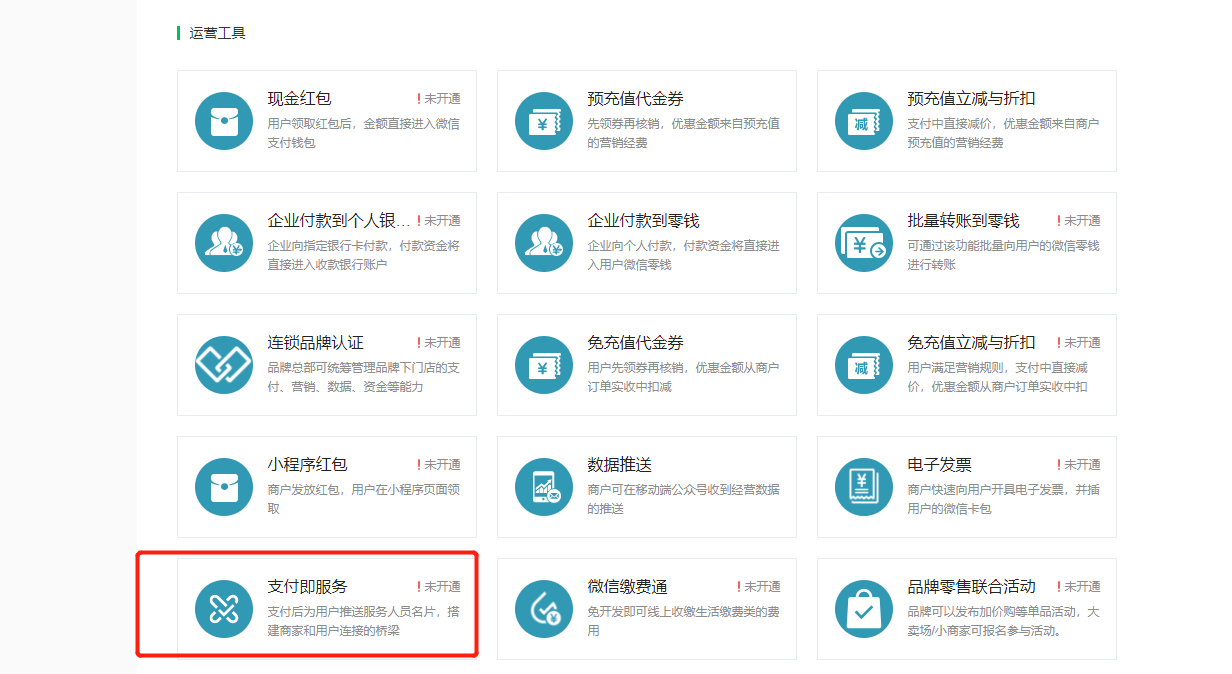Open the 支付即服务 title
The height and width of the screenshot is (674, 1232).
click(x=308, y=587)
